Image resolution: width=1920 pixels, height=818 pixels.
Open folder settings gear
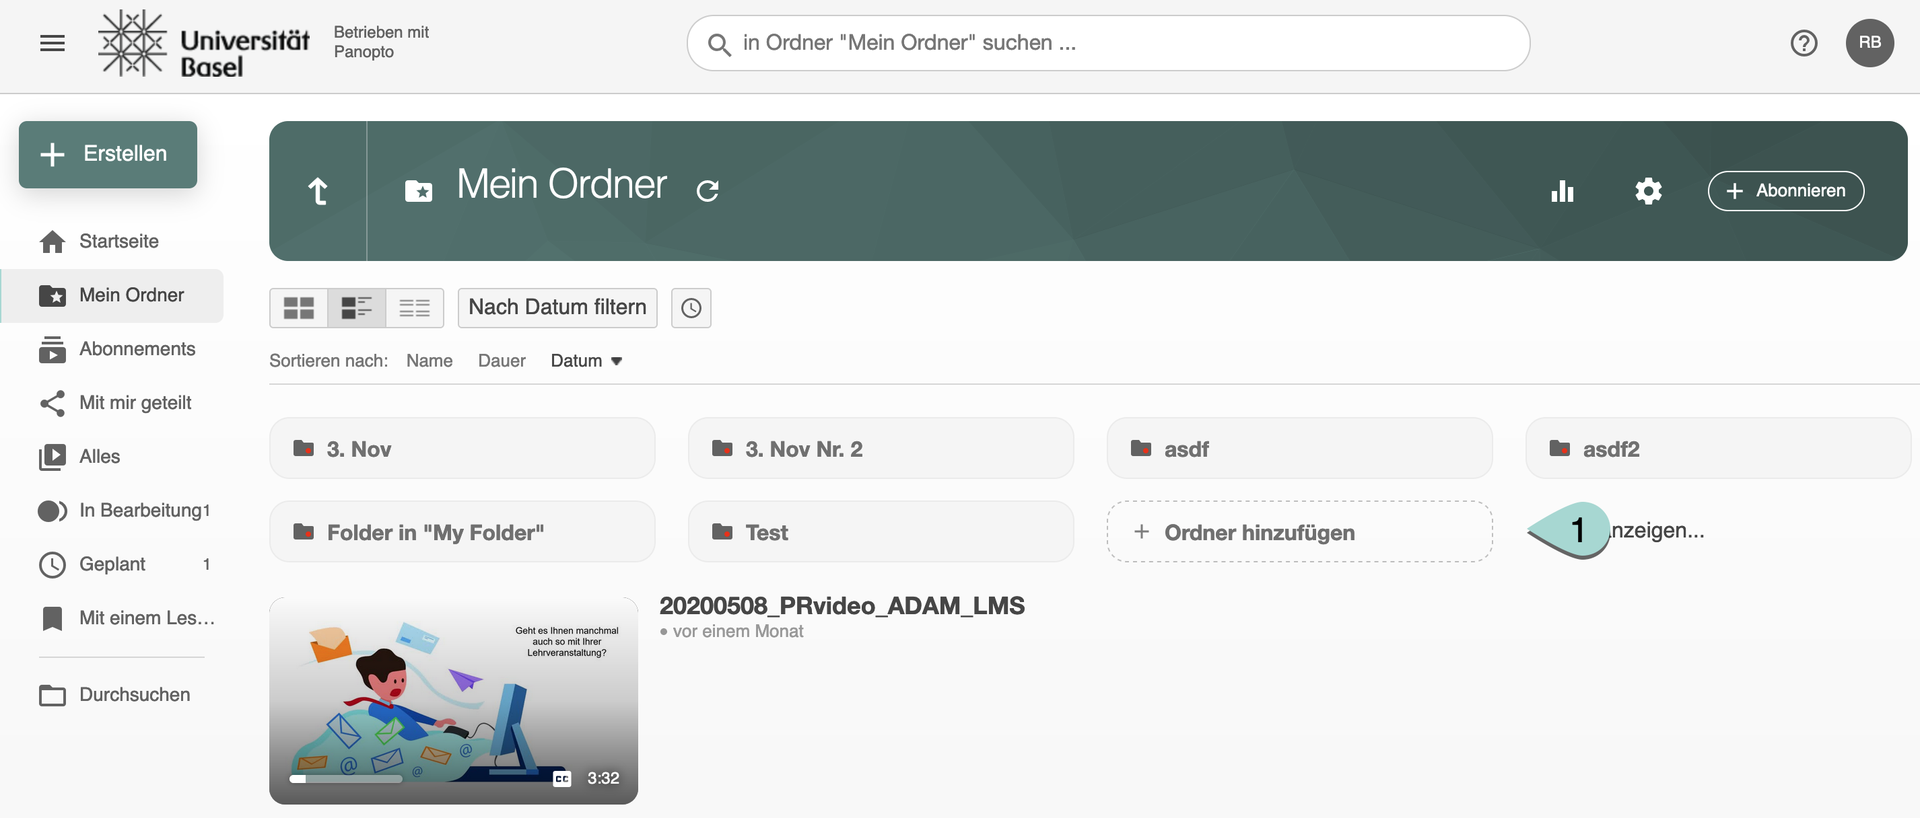pyautogui.click(x=1648, y=191)
